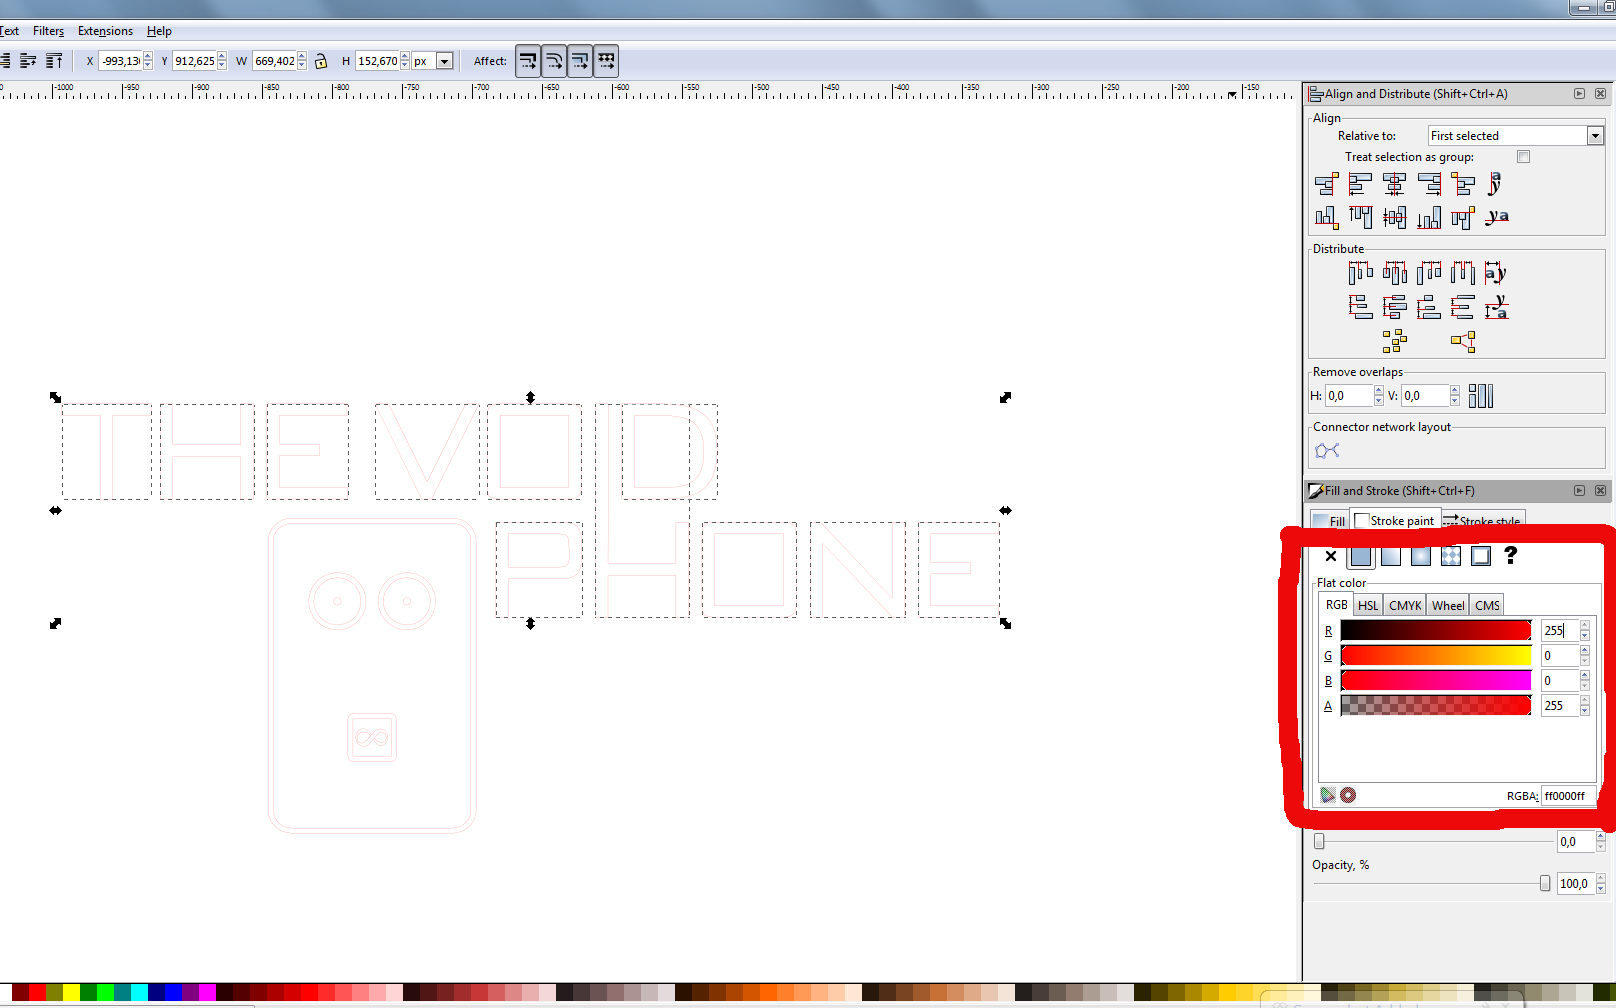Align top edges to bottom edge of anchor
The height and width of the screenshot is (1008, 1616).
(x=1462, y=217)
